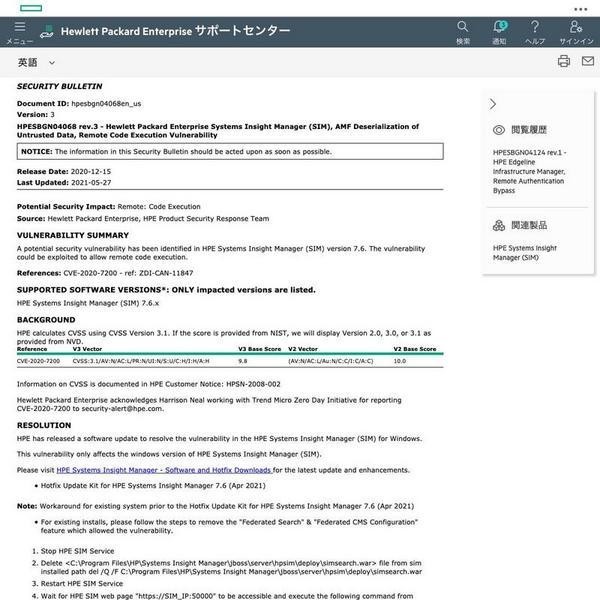Click step 3 Restart HPE SIM Service
The width and height of the screenshot is (600, 600).
tap(82, 584)
